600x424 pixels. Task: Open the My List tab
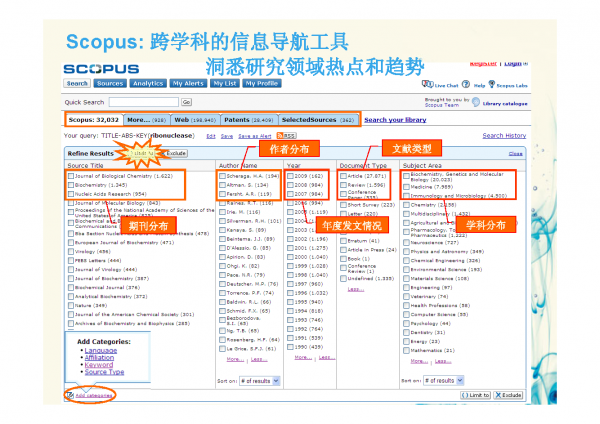coord(225,83)
